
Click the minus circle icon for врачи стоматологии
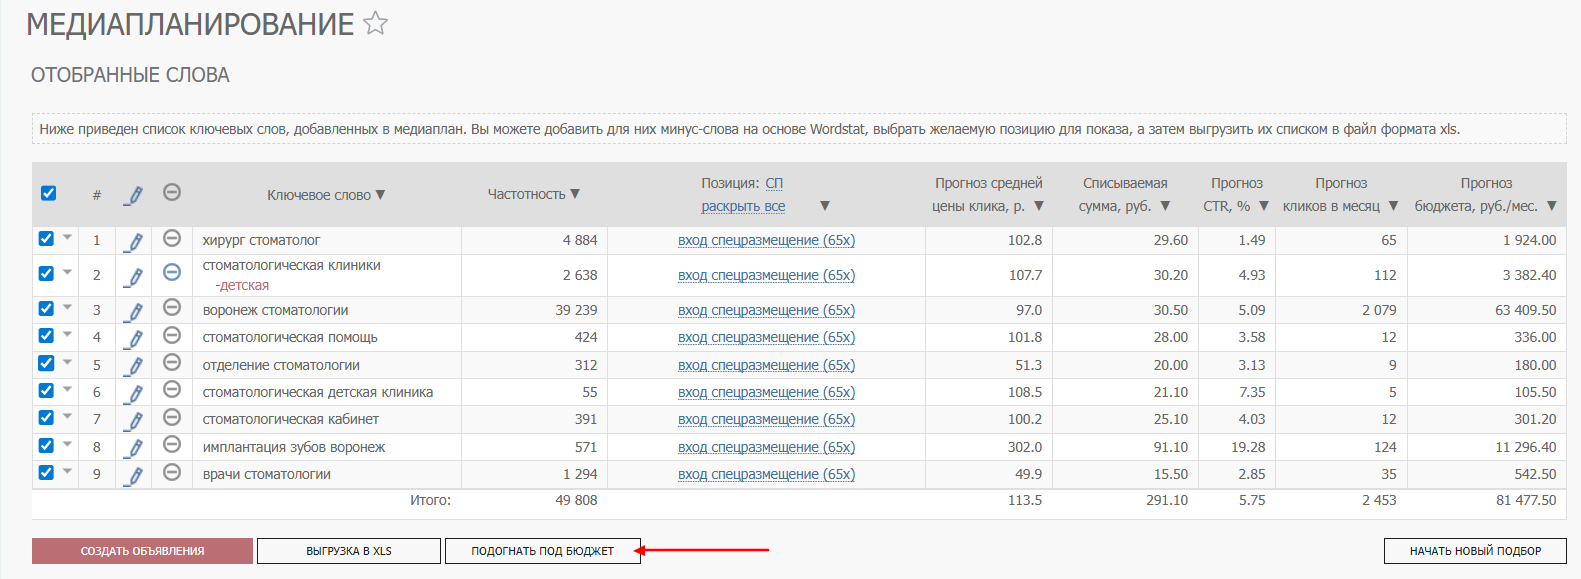pos(172,472)
